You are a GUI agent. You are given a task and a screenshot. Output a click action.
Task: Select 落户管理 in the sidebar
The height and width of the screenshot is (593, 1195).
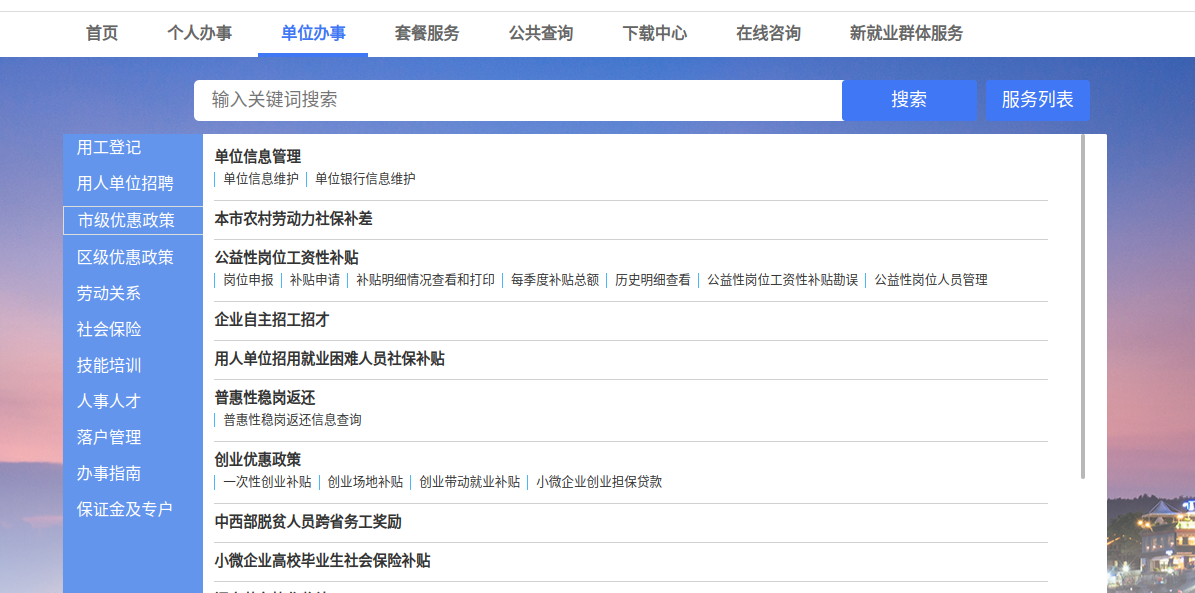click(x=109, y=438)
